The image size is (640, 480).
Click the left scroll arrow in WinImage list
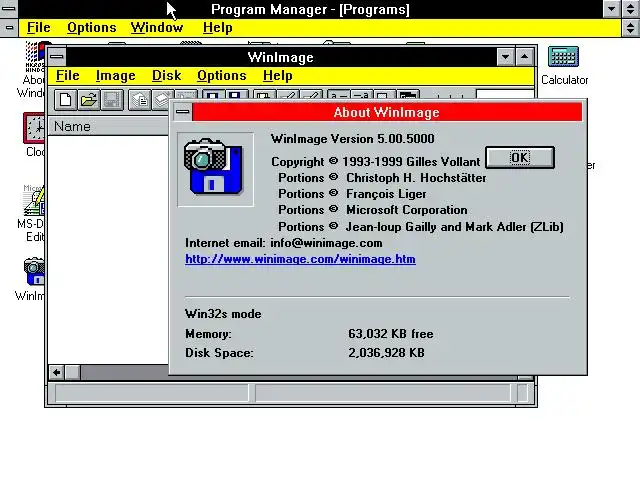57,372
